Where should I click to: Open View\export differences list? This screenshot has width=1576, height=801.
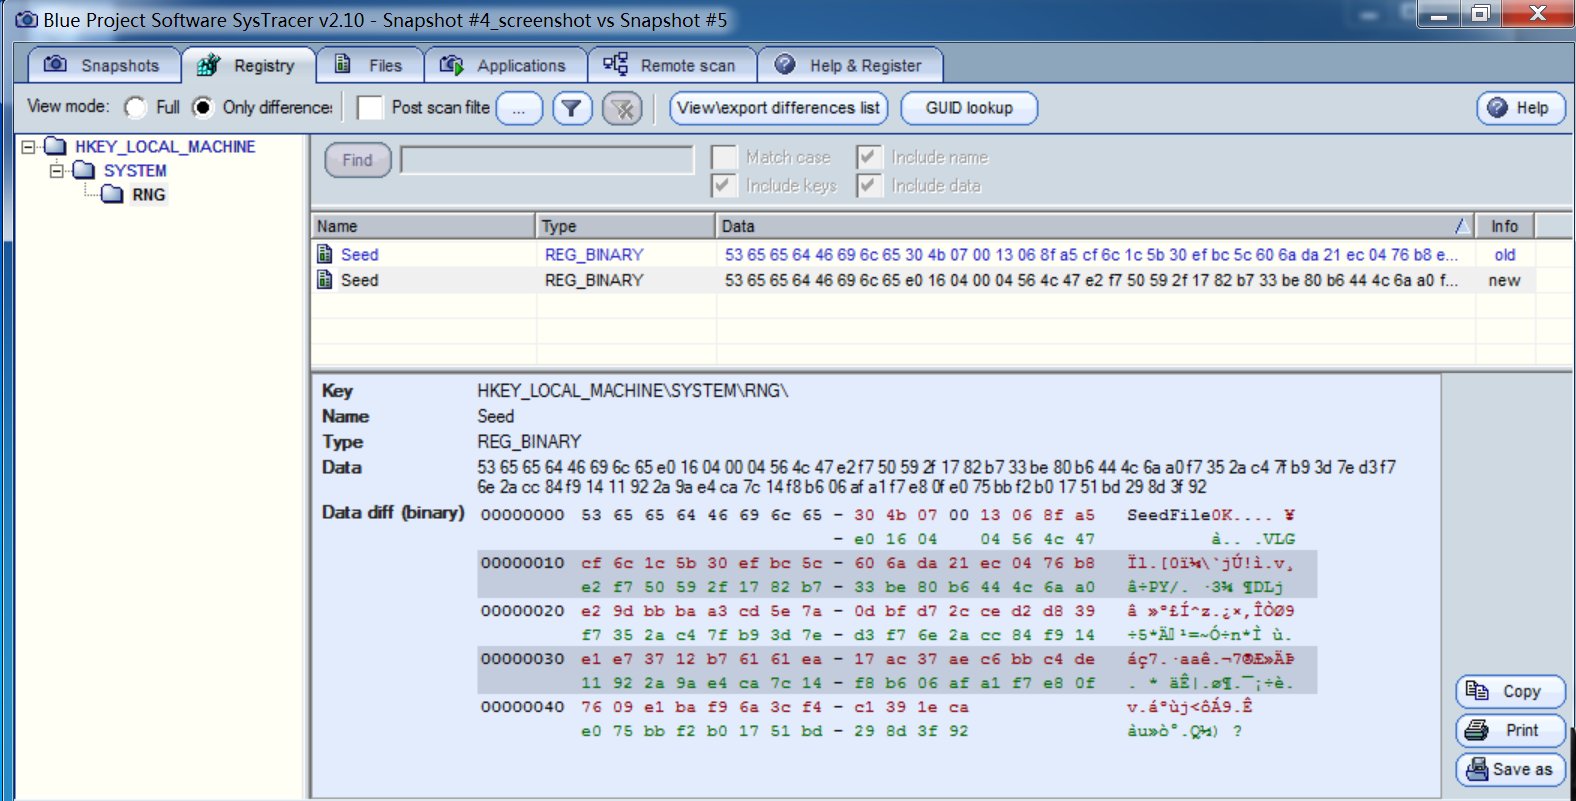779,108
